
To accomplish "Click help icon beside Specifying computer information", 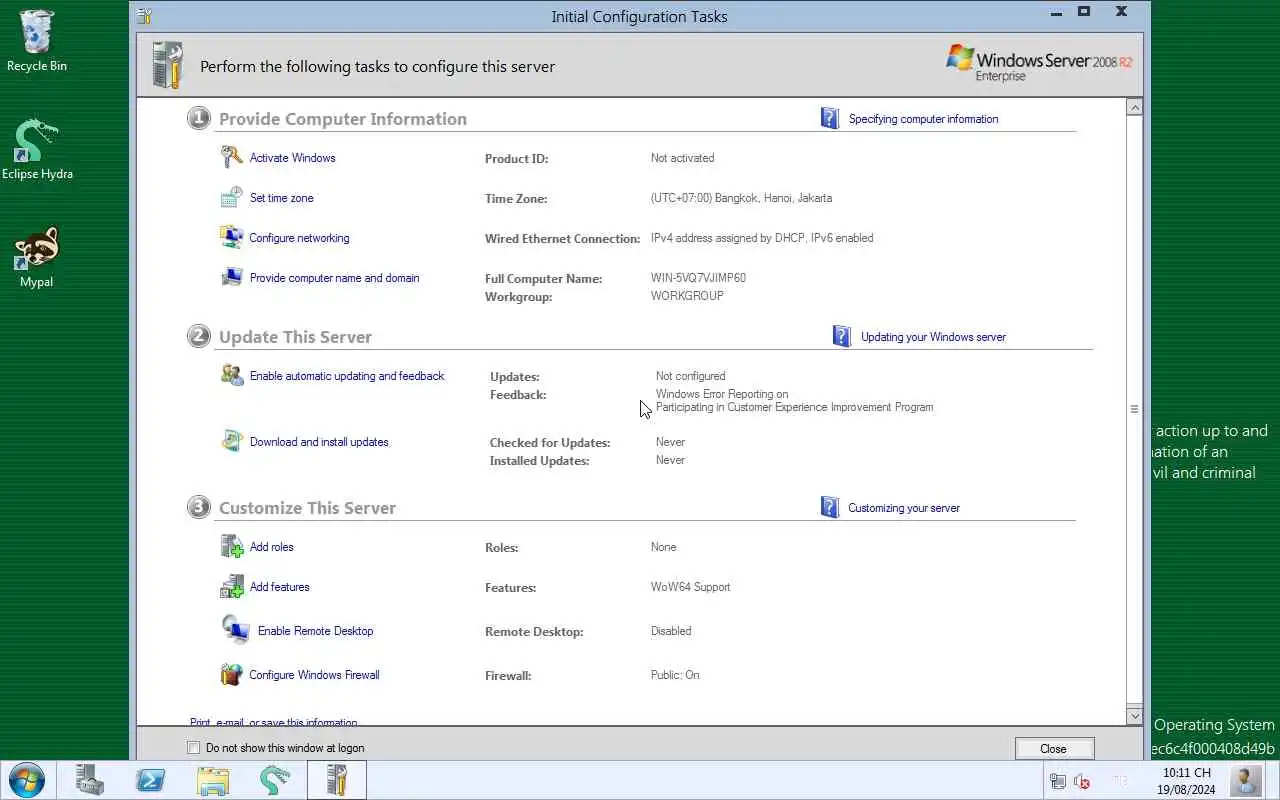I will [x=830, y=118].
